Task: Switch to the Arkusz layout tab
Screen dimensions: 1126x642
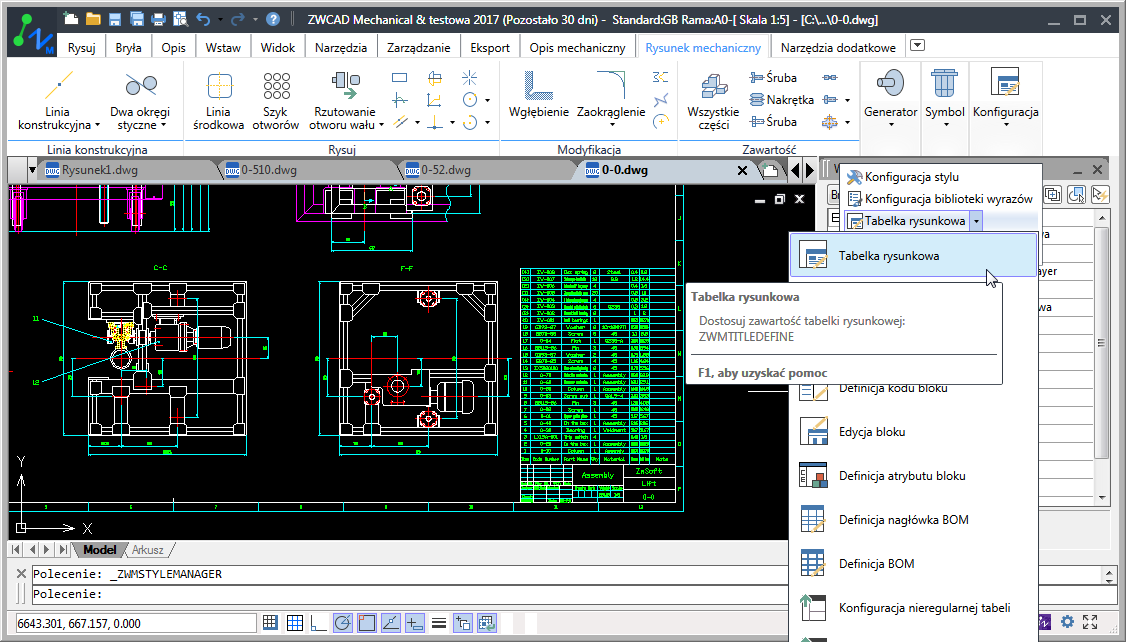Action: point(147,550)
